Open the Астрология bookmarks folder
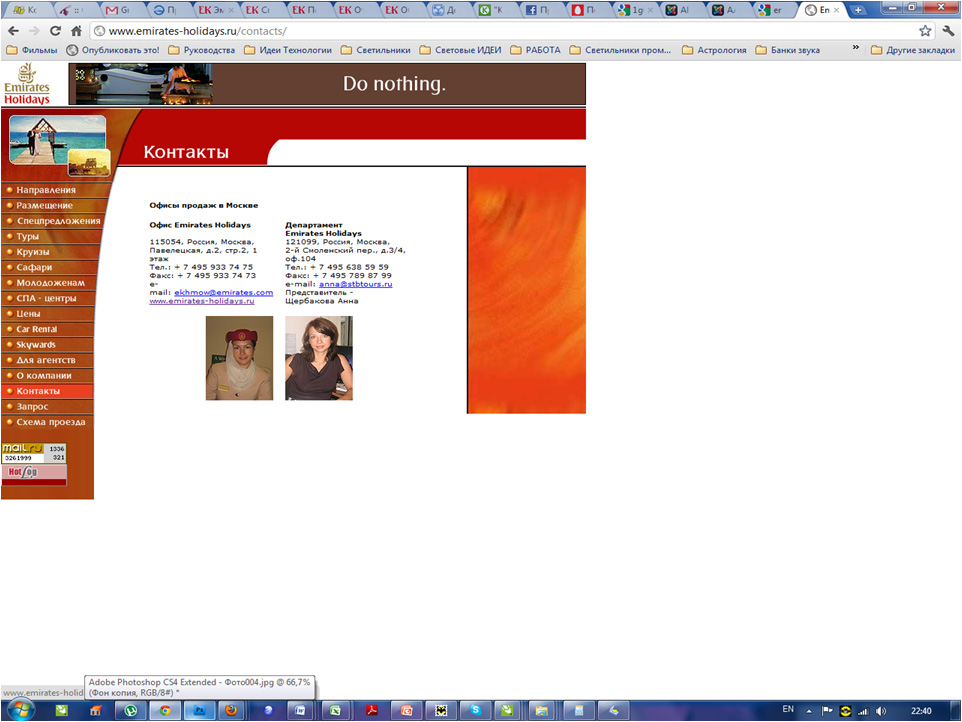 point(714,50)
